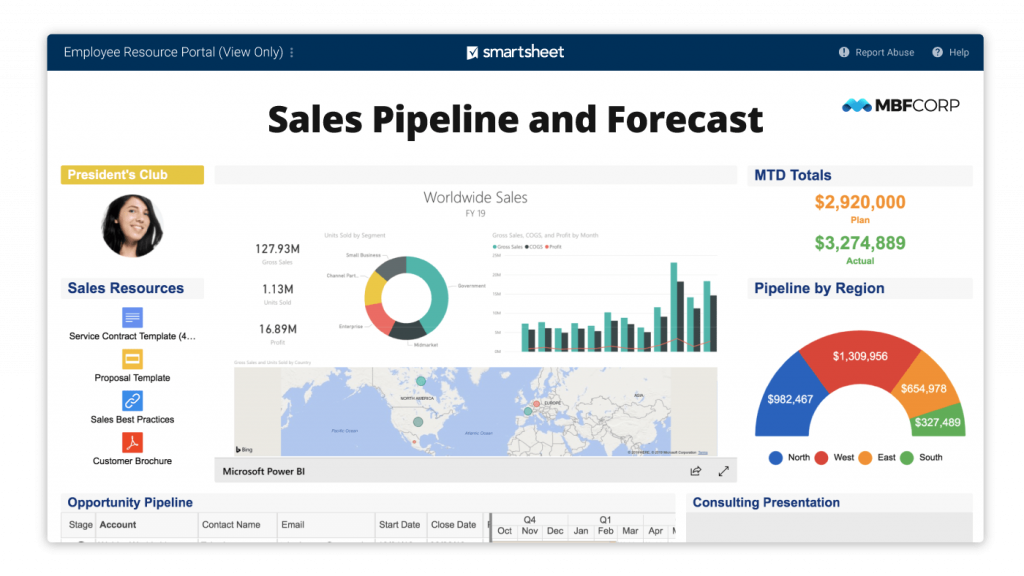1024x576 pixels.
Task: Toggle the South legend item under Pipeline by Region
Action: click(921, 457)
